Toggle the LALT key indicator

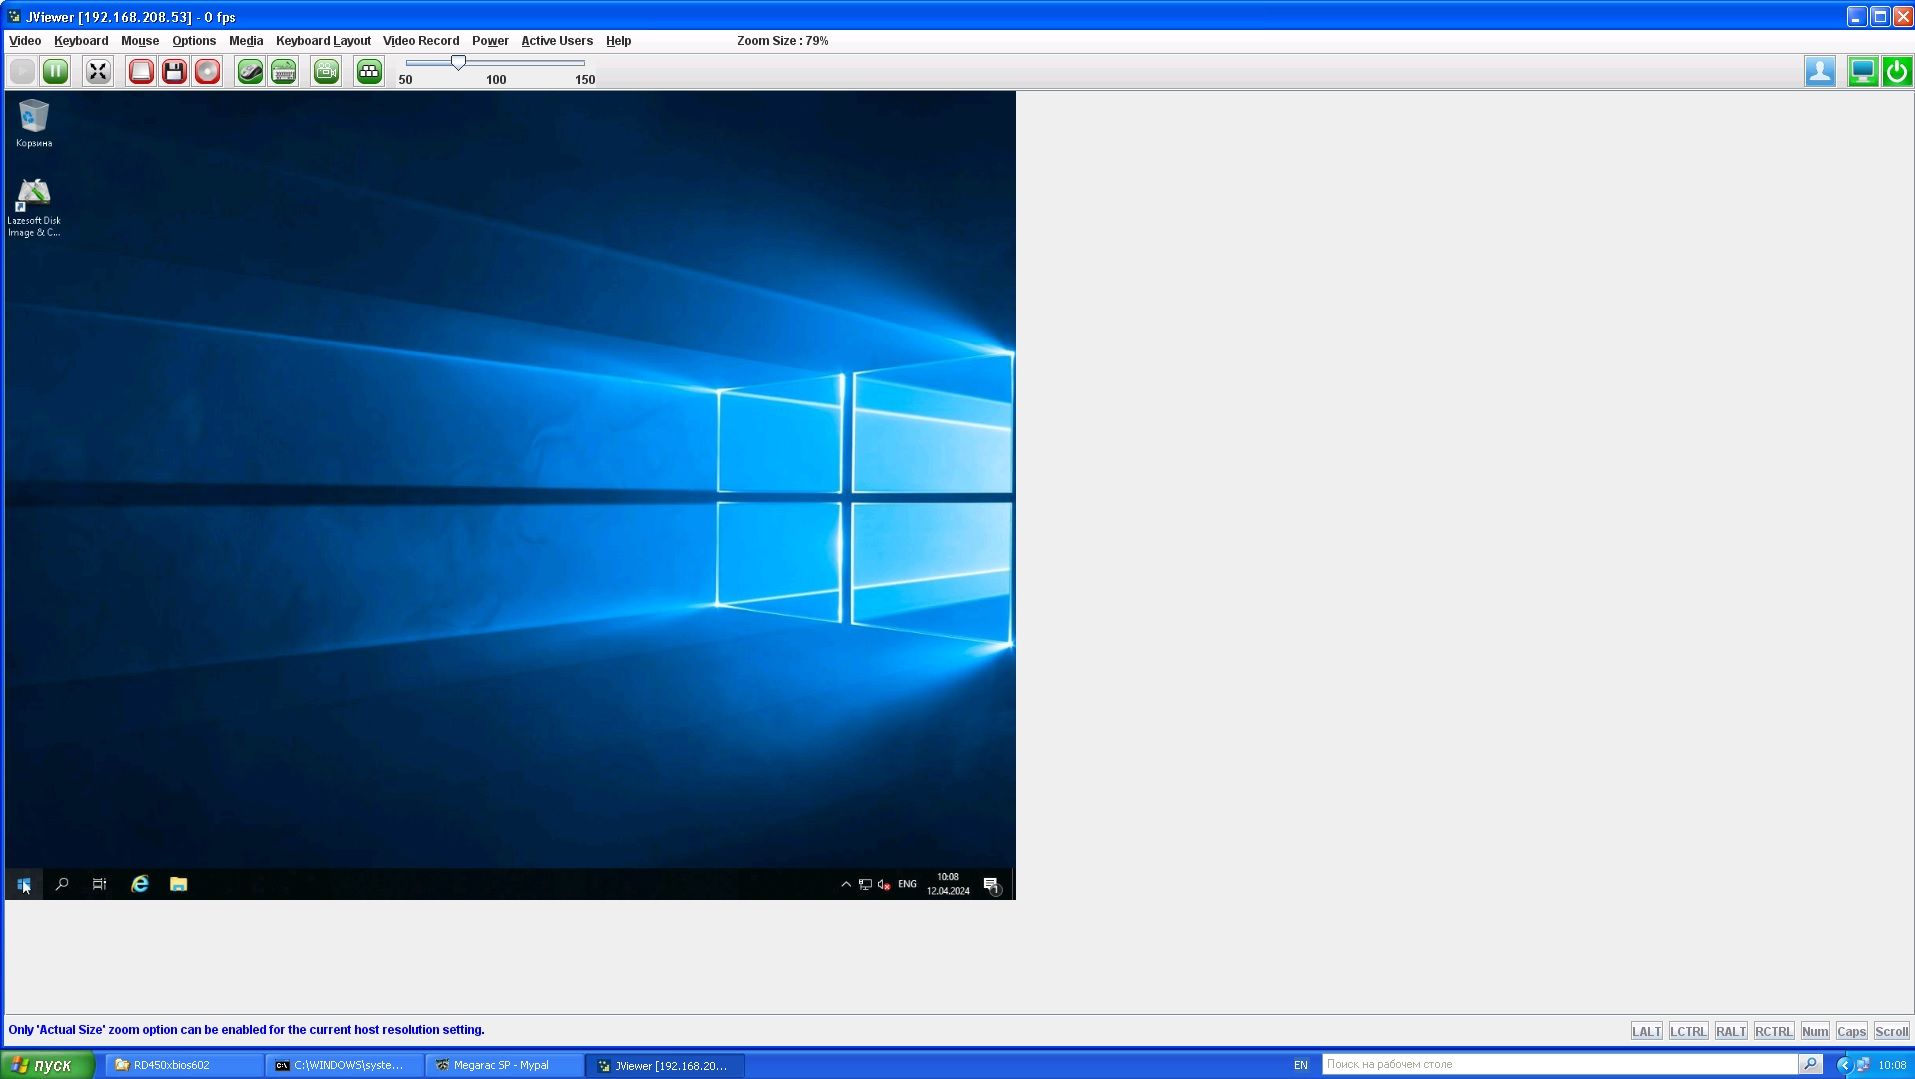(x=1646, y=1031)
